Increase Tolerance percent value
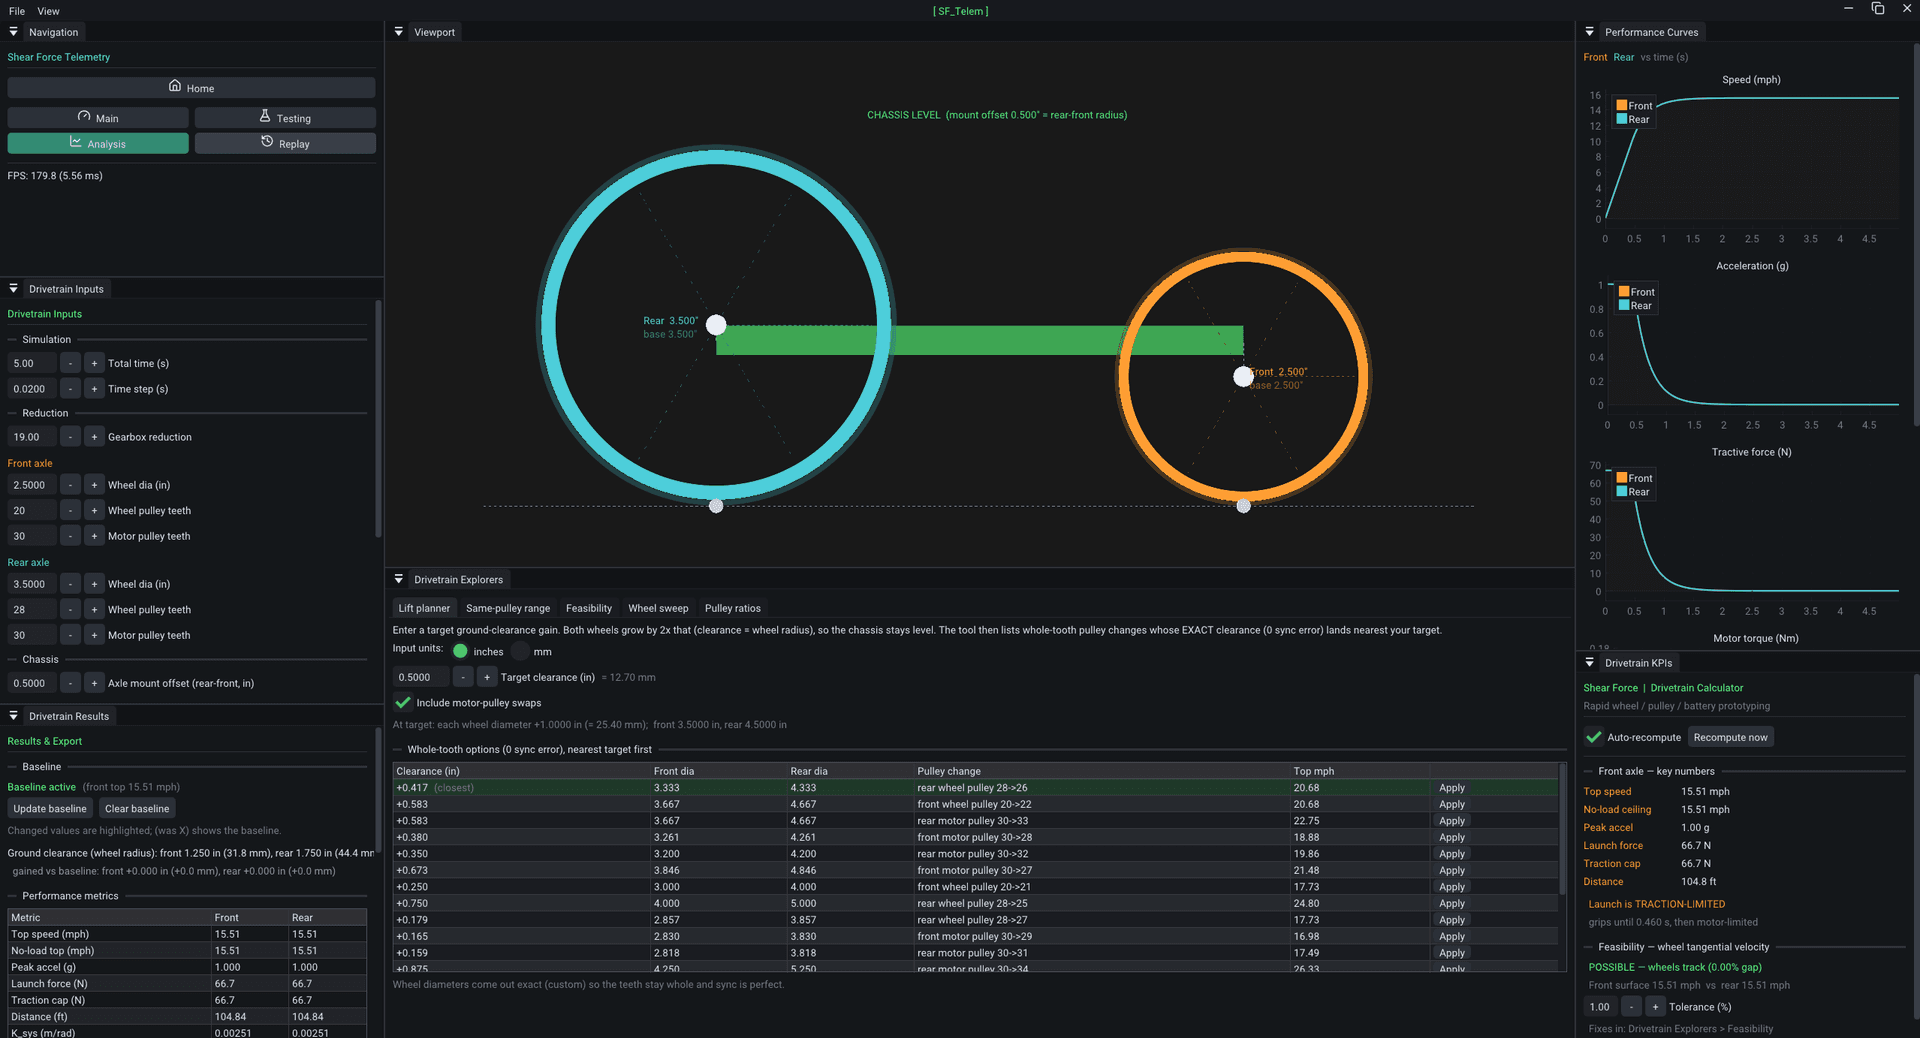 (1655, 1007)
